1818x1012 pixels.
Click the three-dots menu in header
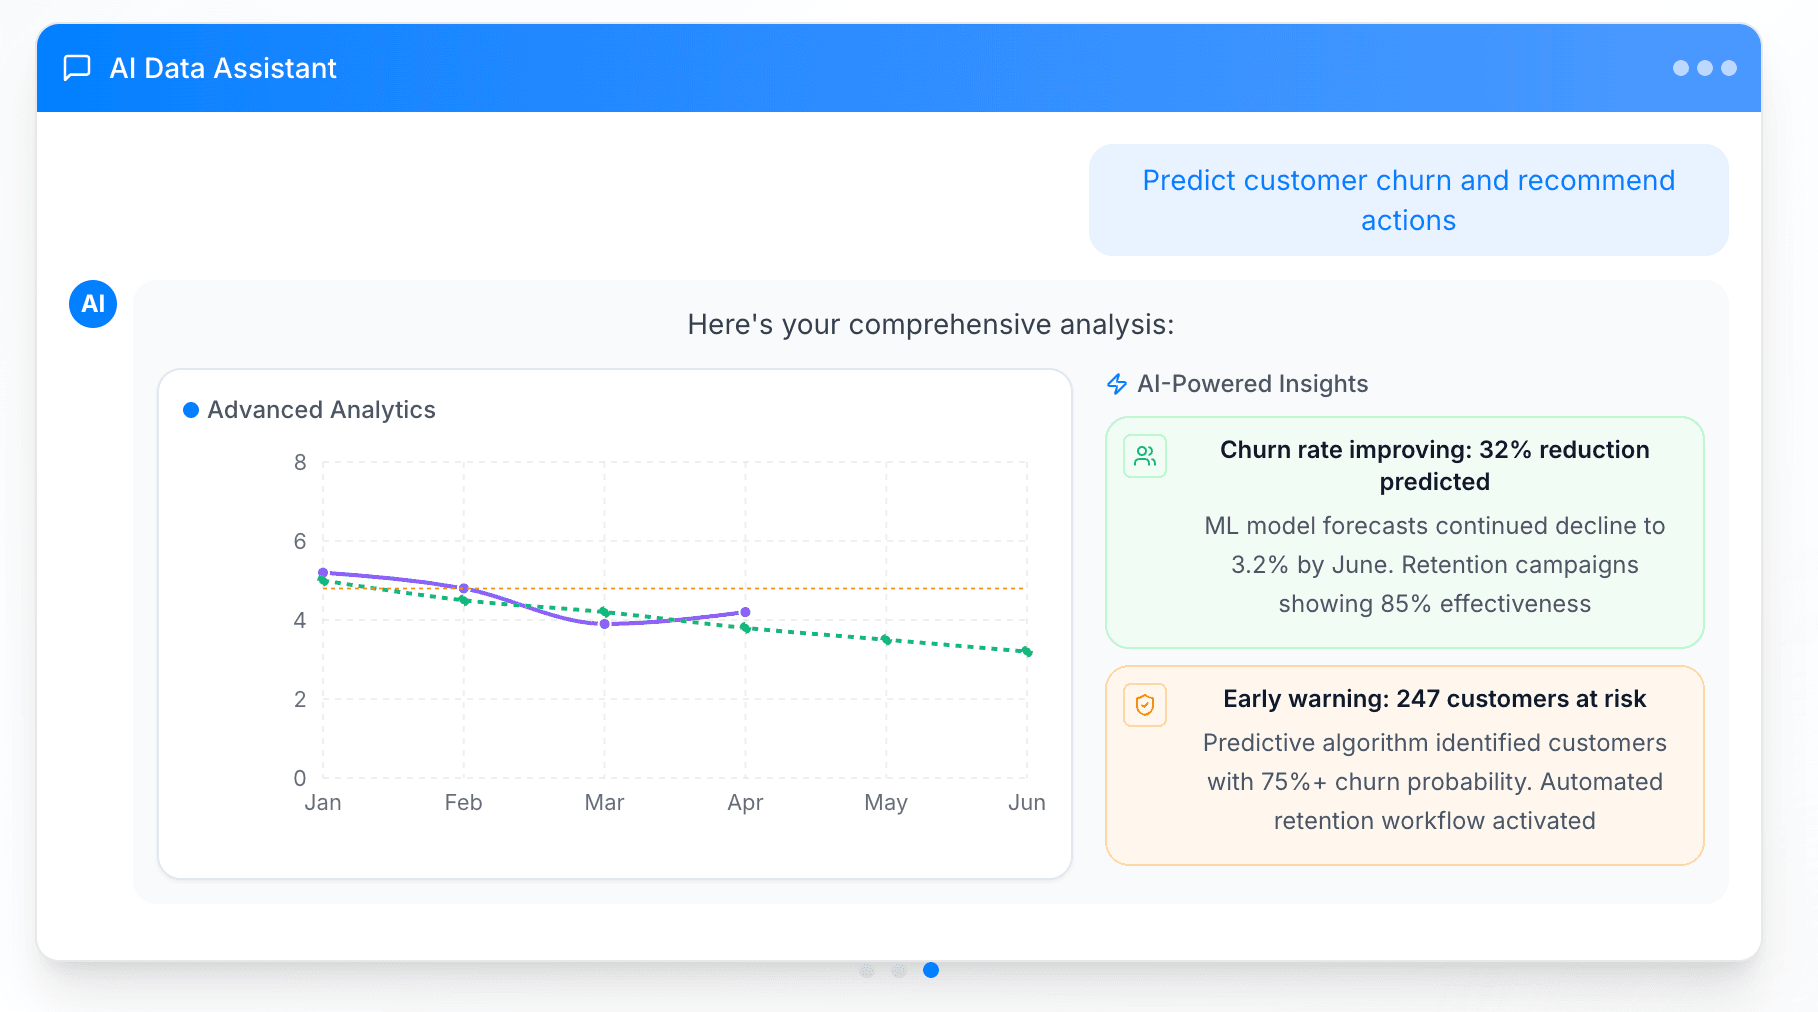point(1704,68)
